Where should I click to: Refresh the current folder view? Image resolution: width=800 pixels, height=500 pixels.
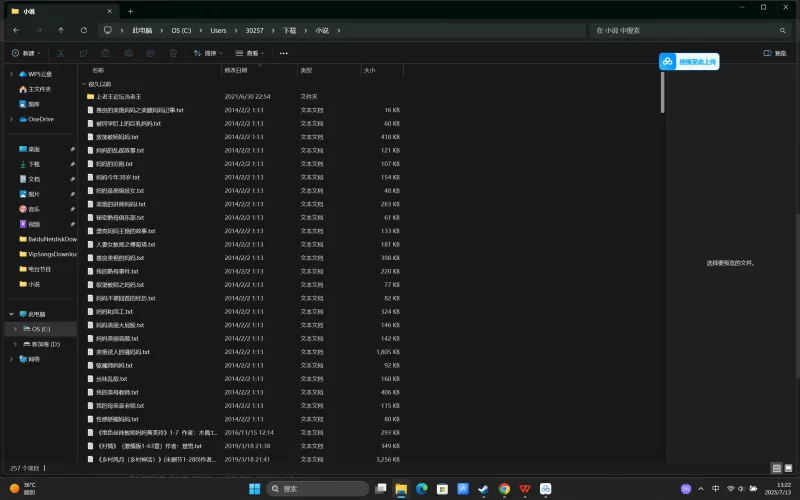click(x=84, y=31)
